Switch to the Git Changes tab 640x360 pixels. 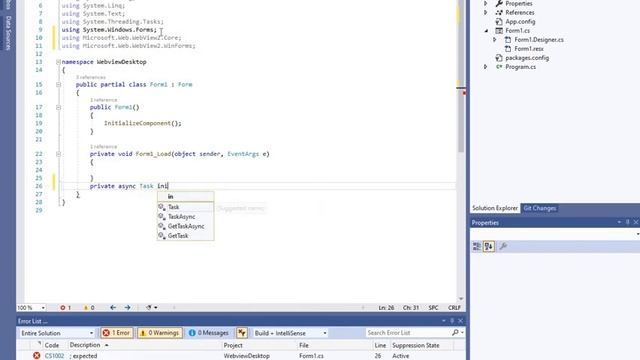(x=540, y=208)
